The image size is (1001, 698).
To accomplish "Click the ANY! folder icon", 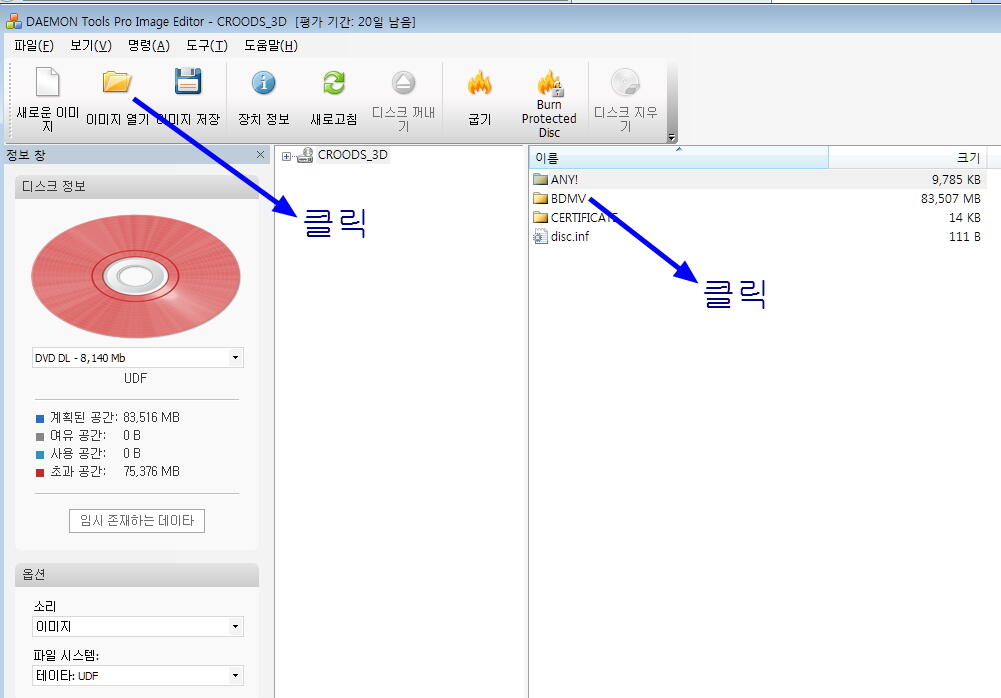I will coord(541,179).
